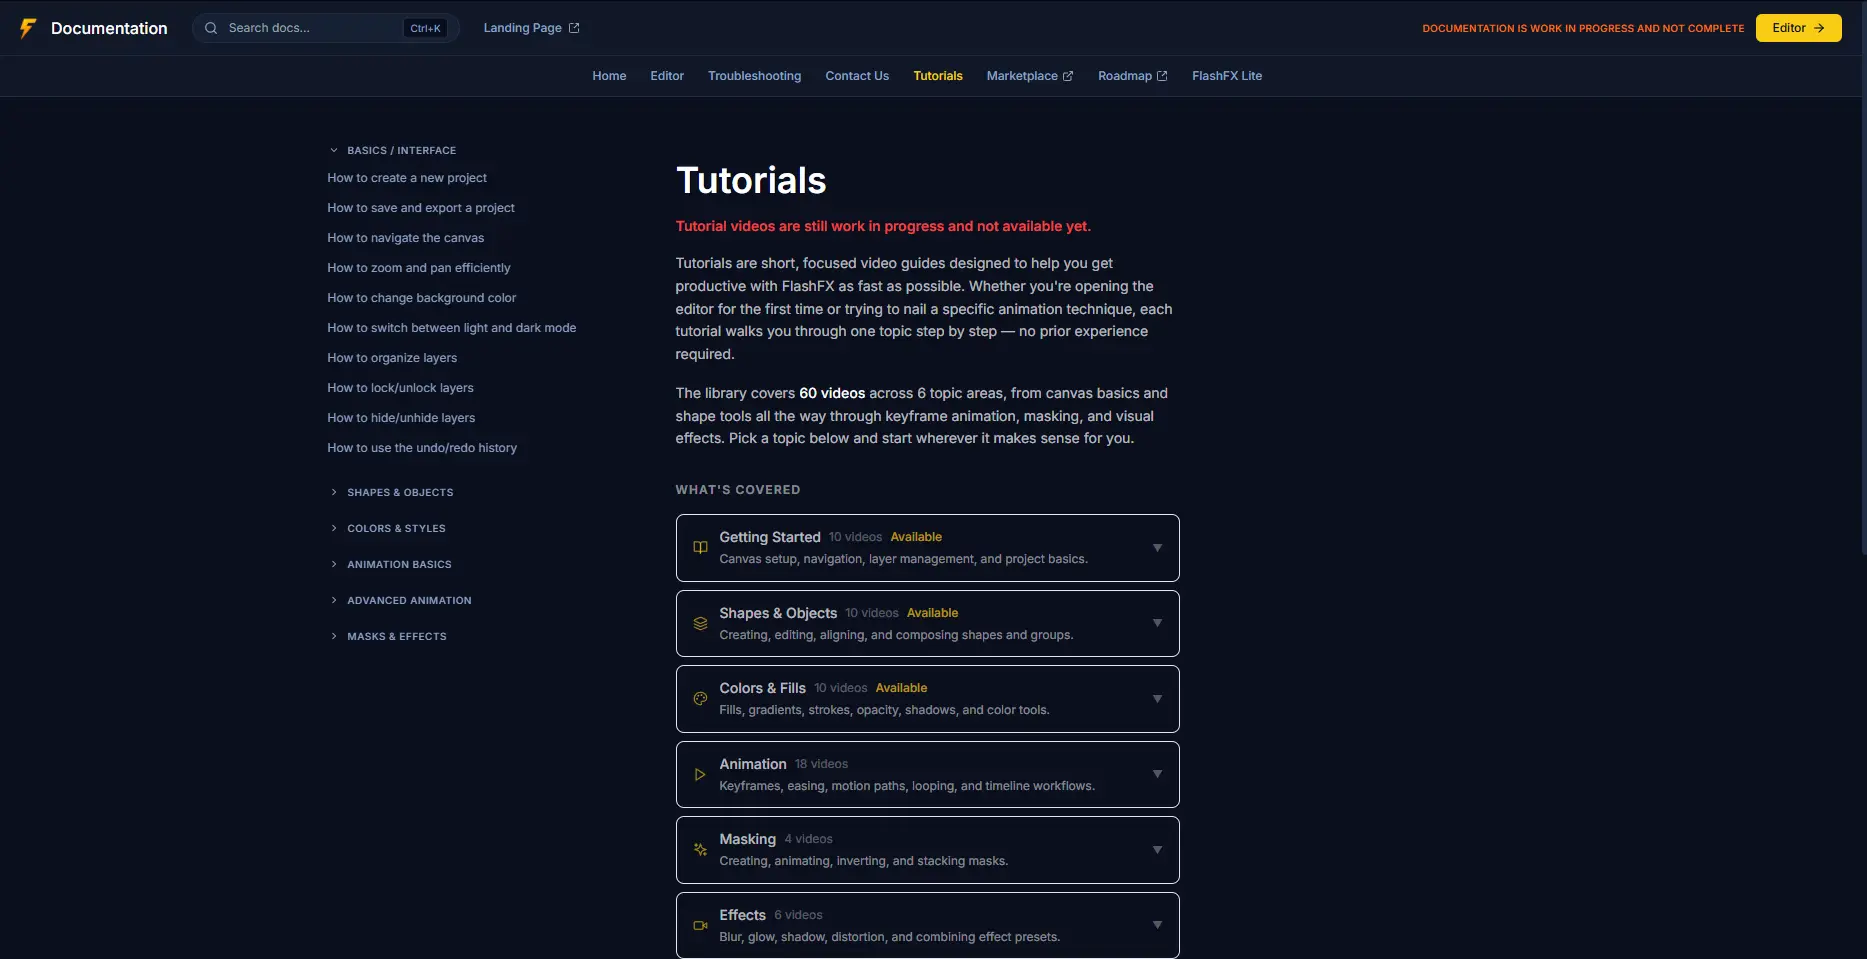Click the Animation play icon
The image size is (1867, 959).
click(700, 774)
